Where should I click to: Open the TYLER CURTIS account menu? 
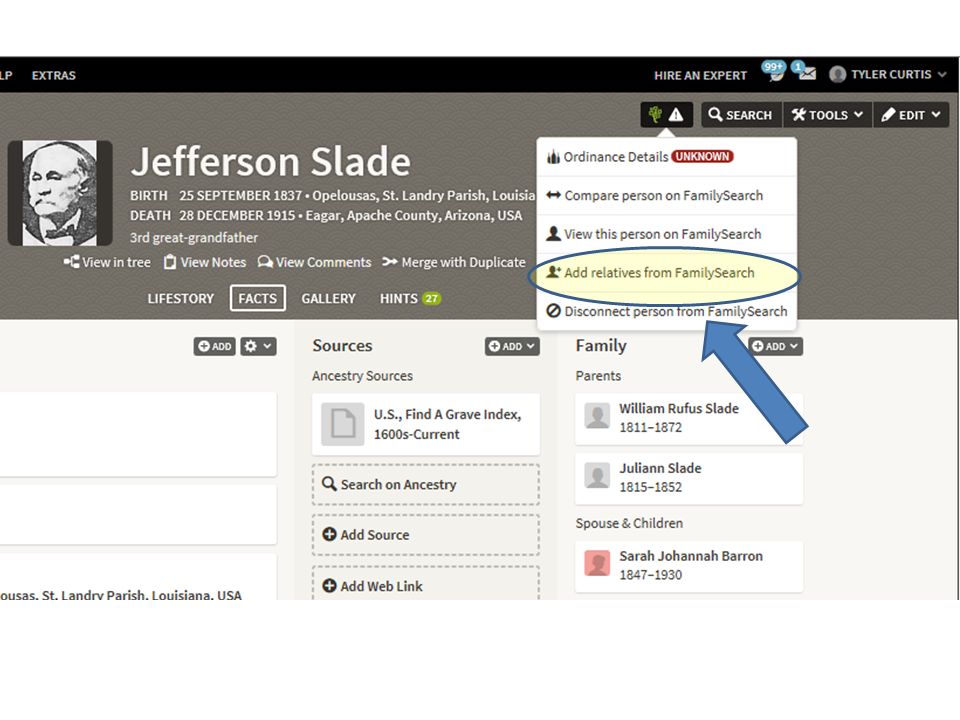tap(888, 74)
